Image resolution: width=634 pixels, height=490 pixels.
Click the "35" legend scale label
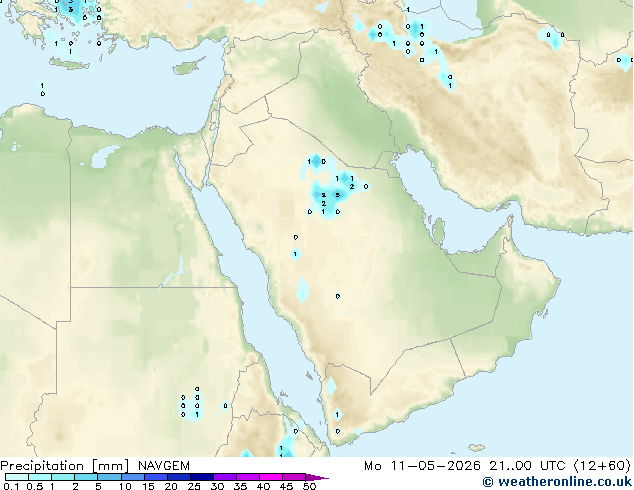pyautogui.click(x=240, y=486)
